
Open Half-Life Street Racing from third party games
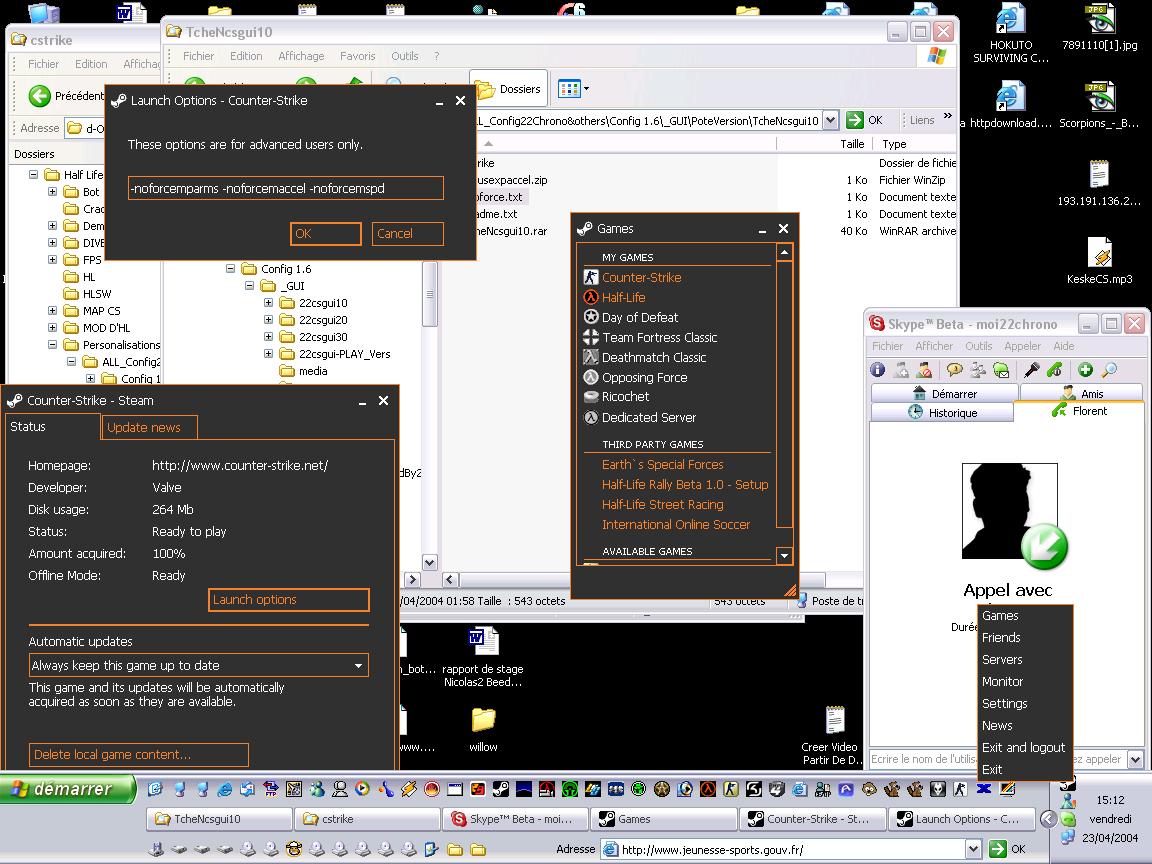coord(663,505)
